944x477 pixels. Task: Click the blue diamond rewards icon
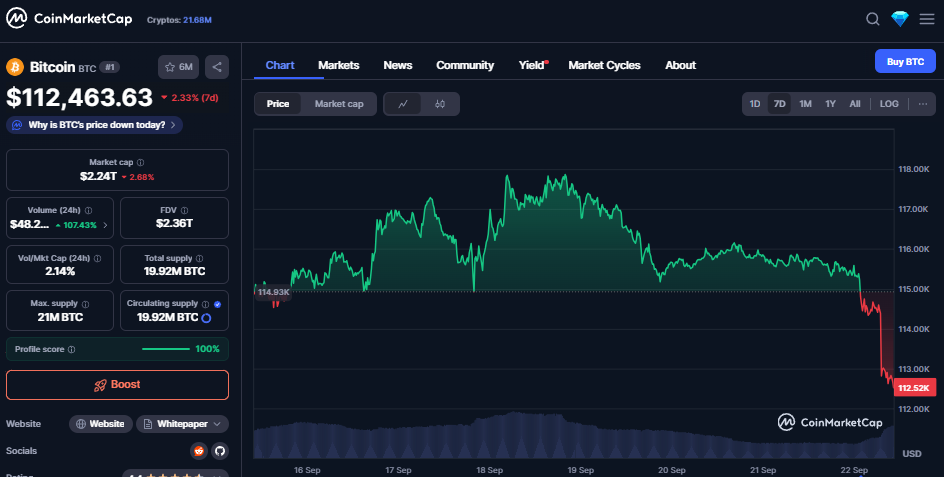[x=899, y=19]
